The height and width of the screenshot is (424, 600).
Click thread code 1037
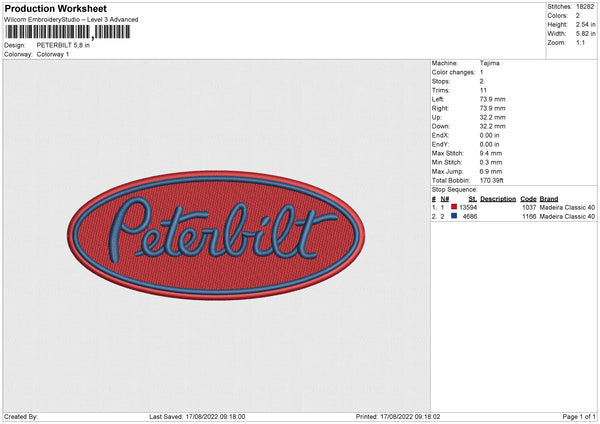[x=529, y=207]
